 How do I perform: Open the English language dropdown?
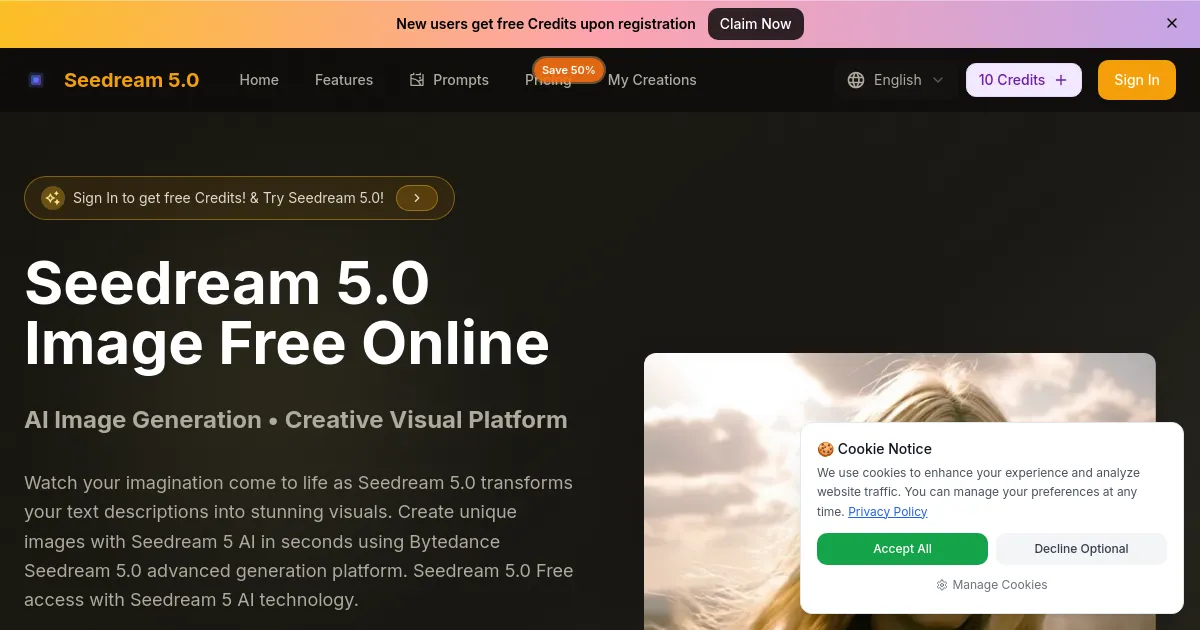click(895, 80)
